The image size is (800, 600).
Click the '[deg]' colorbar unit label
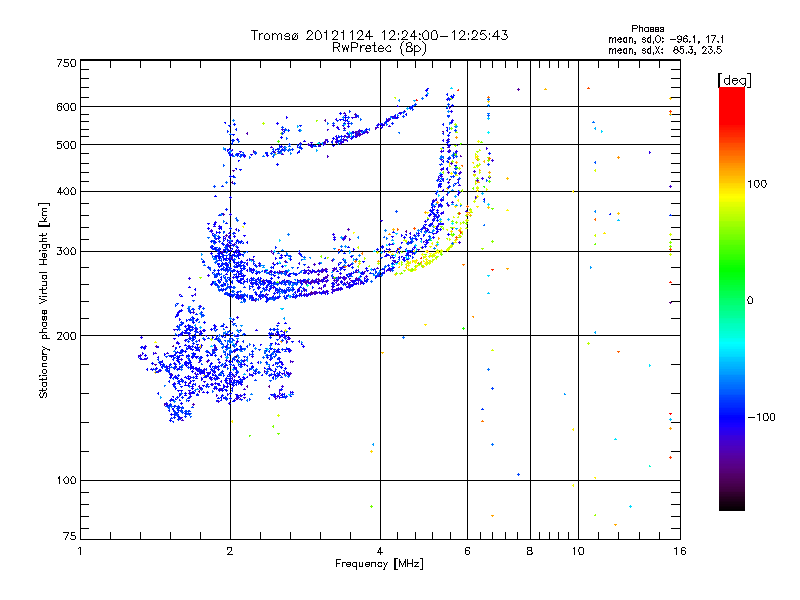pyautogui.click(x=734, y=80)
